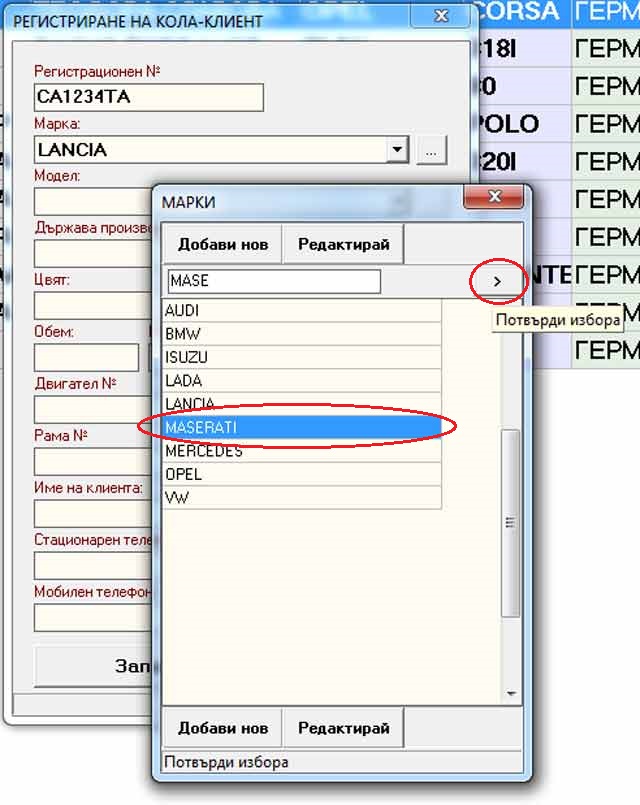Close the Регистриране на кола-клиент window
640x805 pixels.
click(440, 16)
